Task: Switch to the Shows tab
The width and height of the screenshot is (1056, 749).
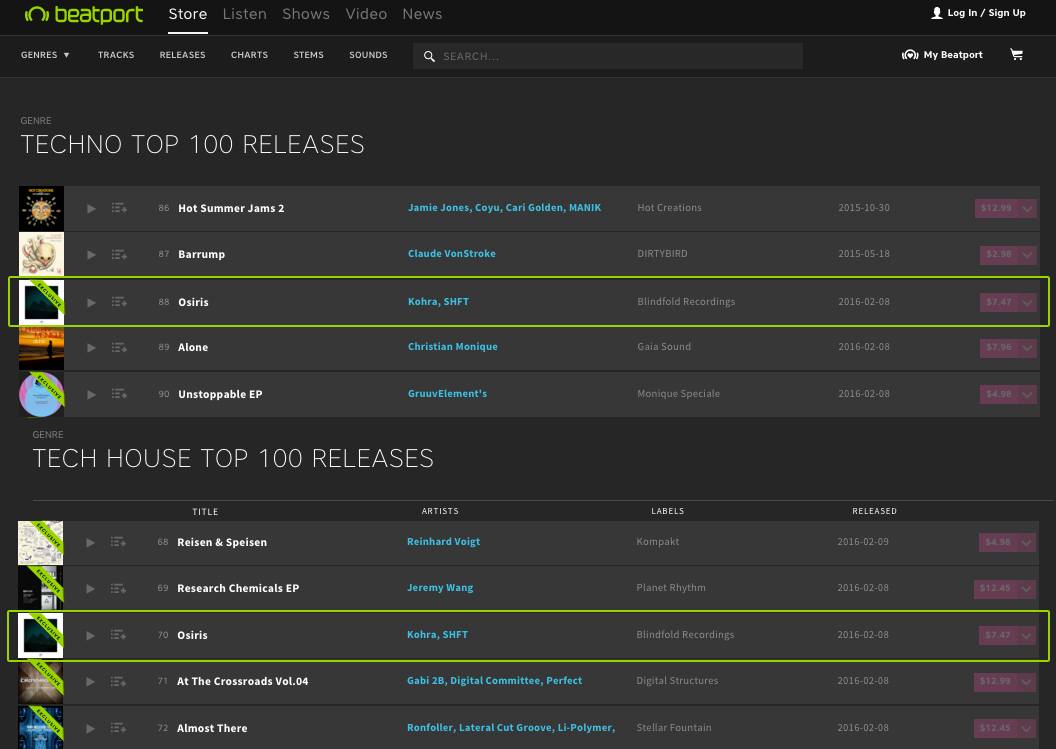Action: pos(306,14)
